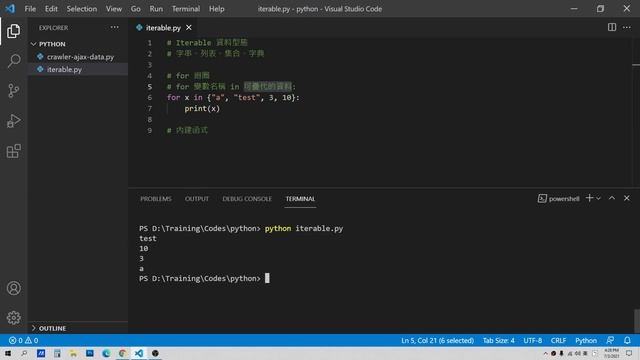The height and width of the screenshot is (360, 640).
Task: Collapse the PYTHON folder section
Action: (78, 44)
